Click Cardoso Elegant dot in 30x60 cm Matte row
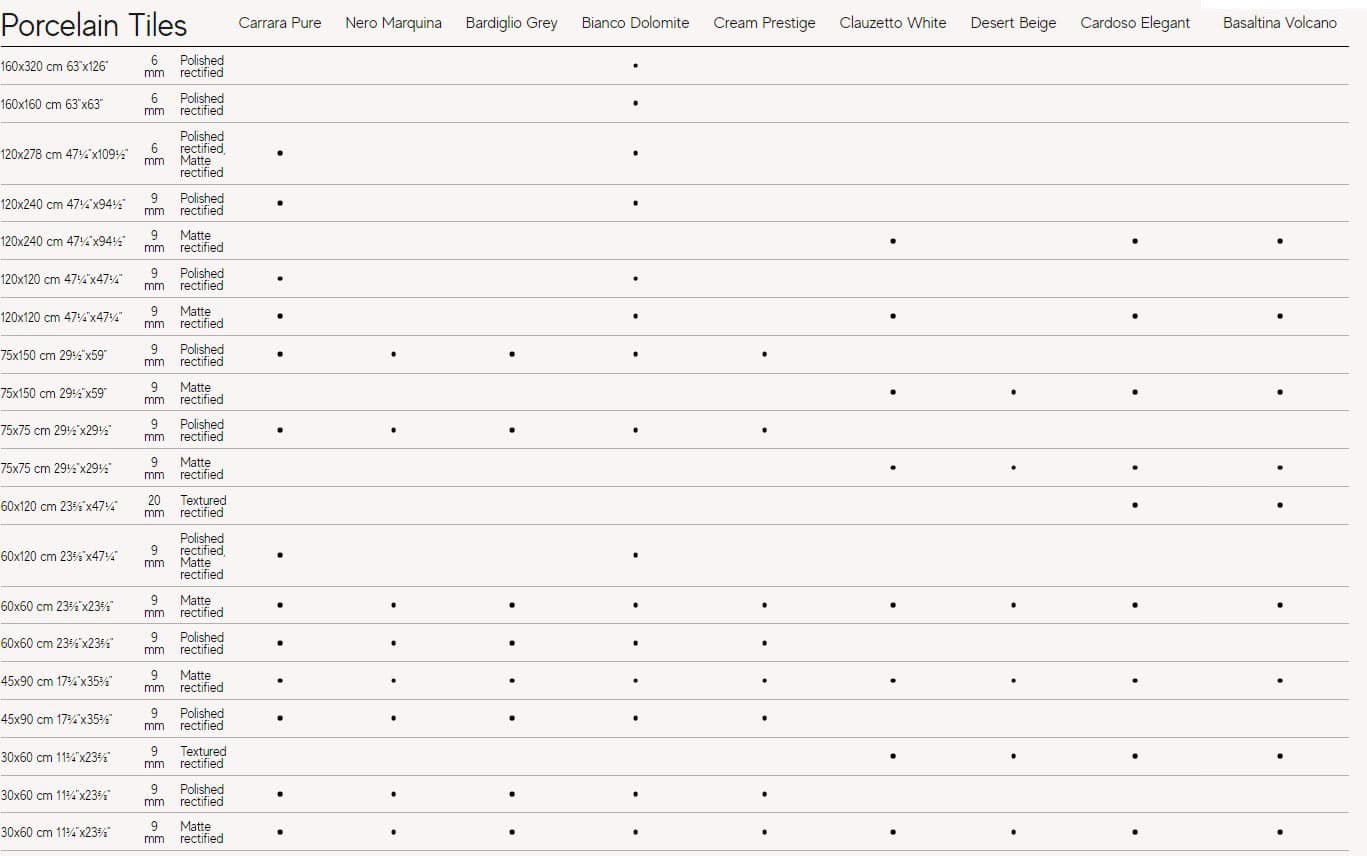This screenshot has width=1367, height=856. [x=1135, y=831]
